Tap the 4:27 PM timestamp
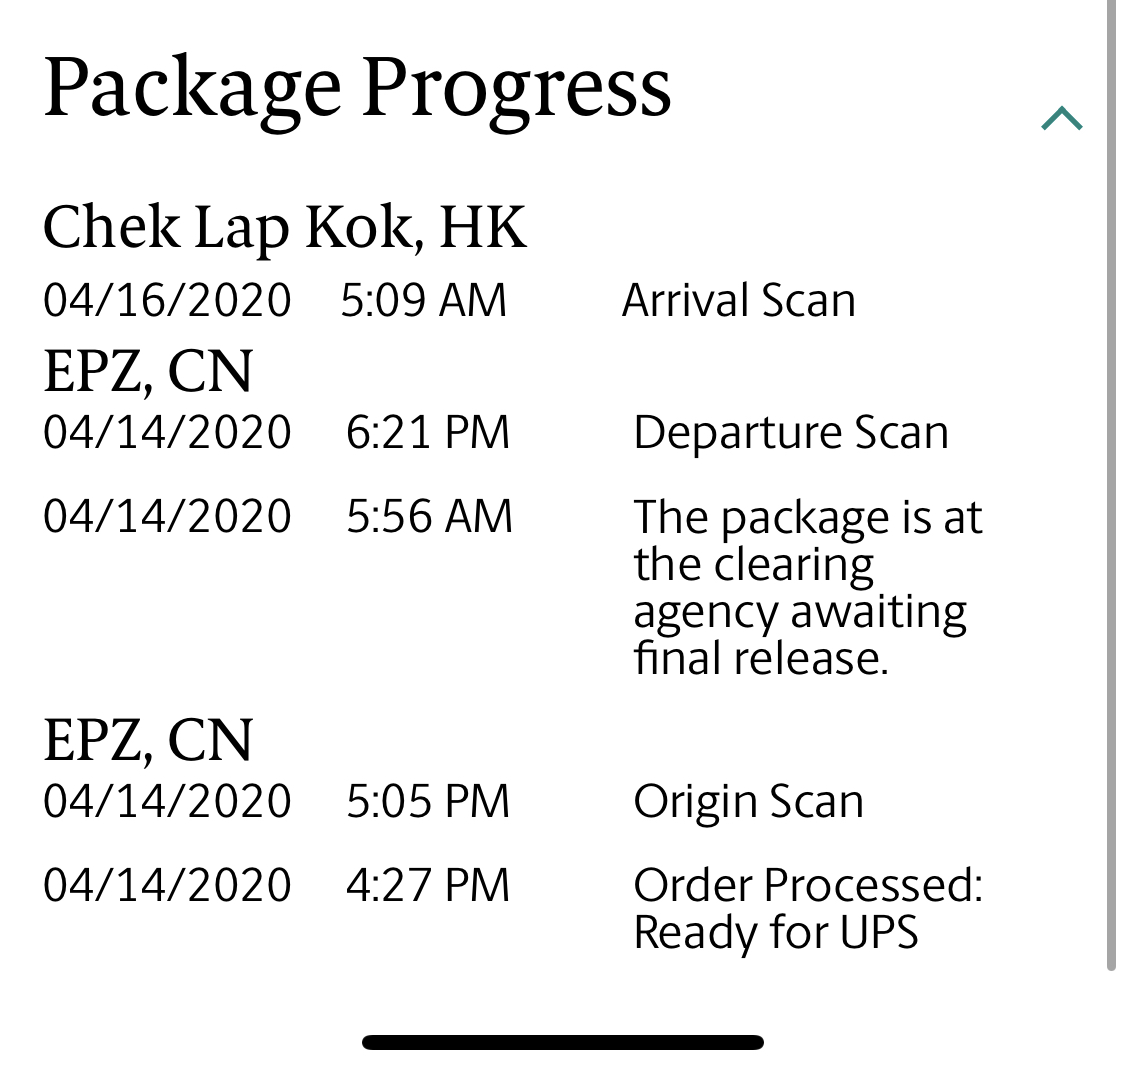The height and width of the screenshot is (1074, 1125). [x=428, y=886]
